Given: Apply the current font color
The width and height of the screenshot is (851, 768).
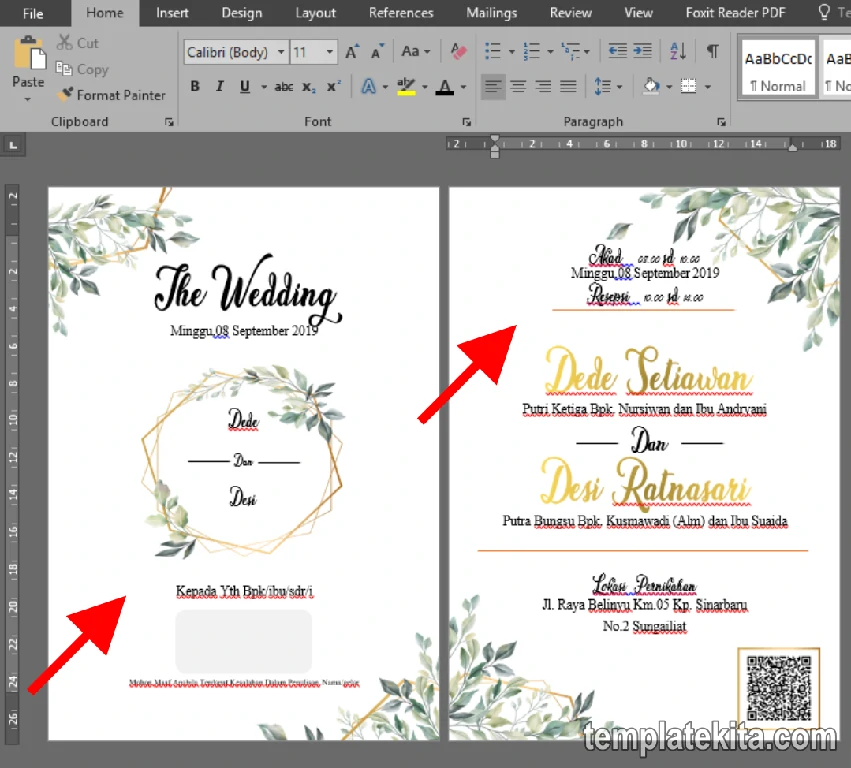Looking at the screenshot, I should [x=444, y=86].
